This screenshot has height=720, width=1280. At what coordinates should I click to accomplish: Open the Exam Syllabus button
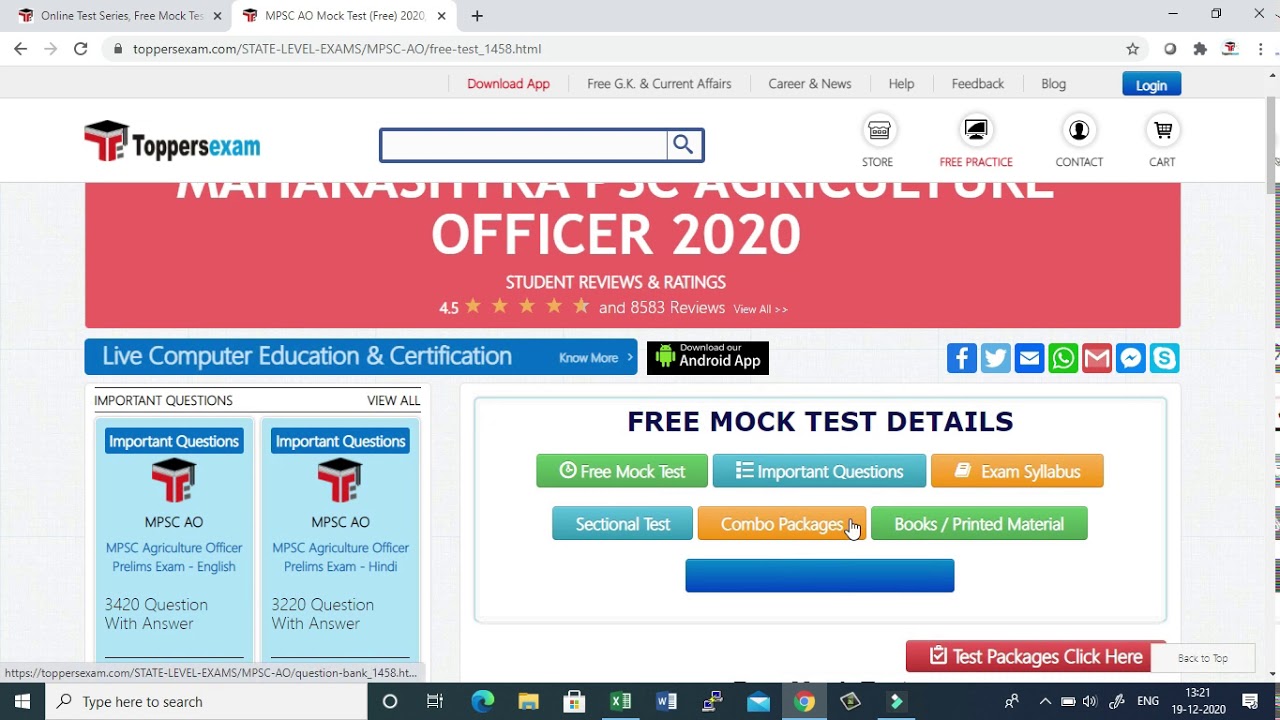tap(1017, 471)
